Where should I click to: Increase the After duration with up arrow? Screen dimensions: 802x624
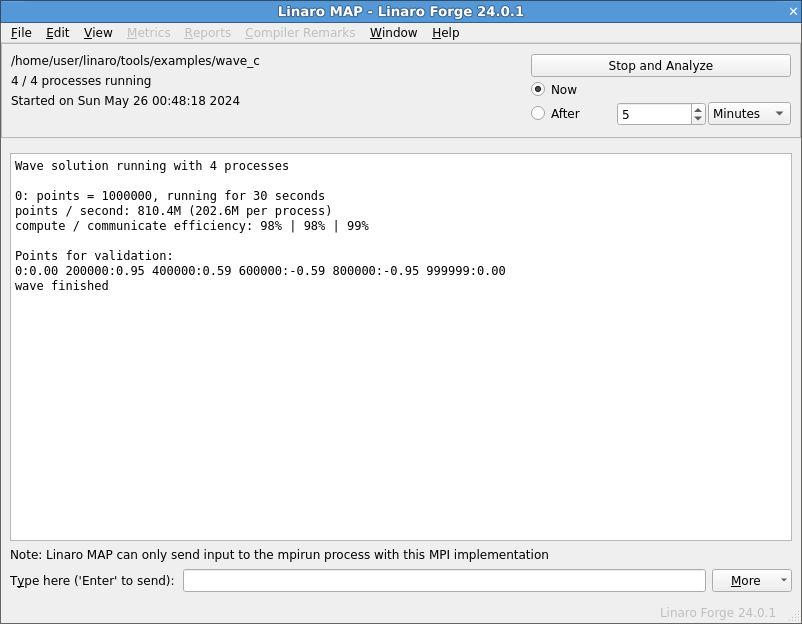698,109
